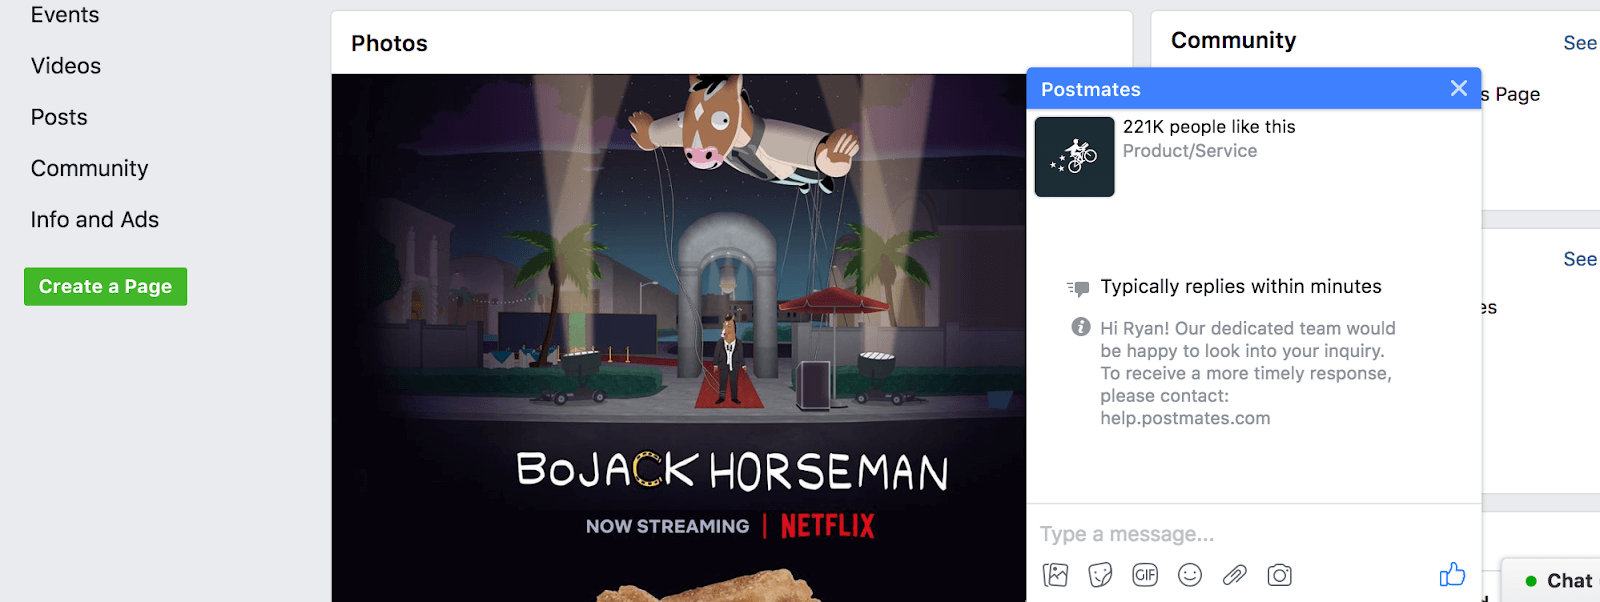Open Info and Ads section

[x=95, y=219]
